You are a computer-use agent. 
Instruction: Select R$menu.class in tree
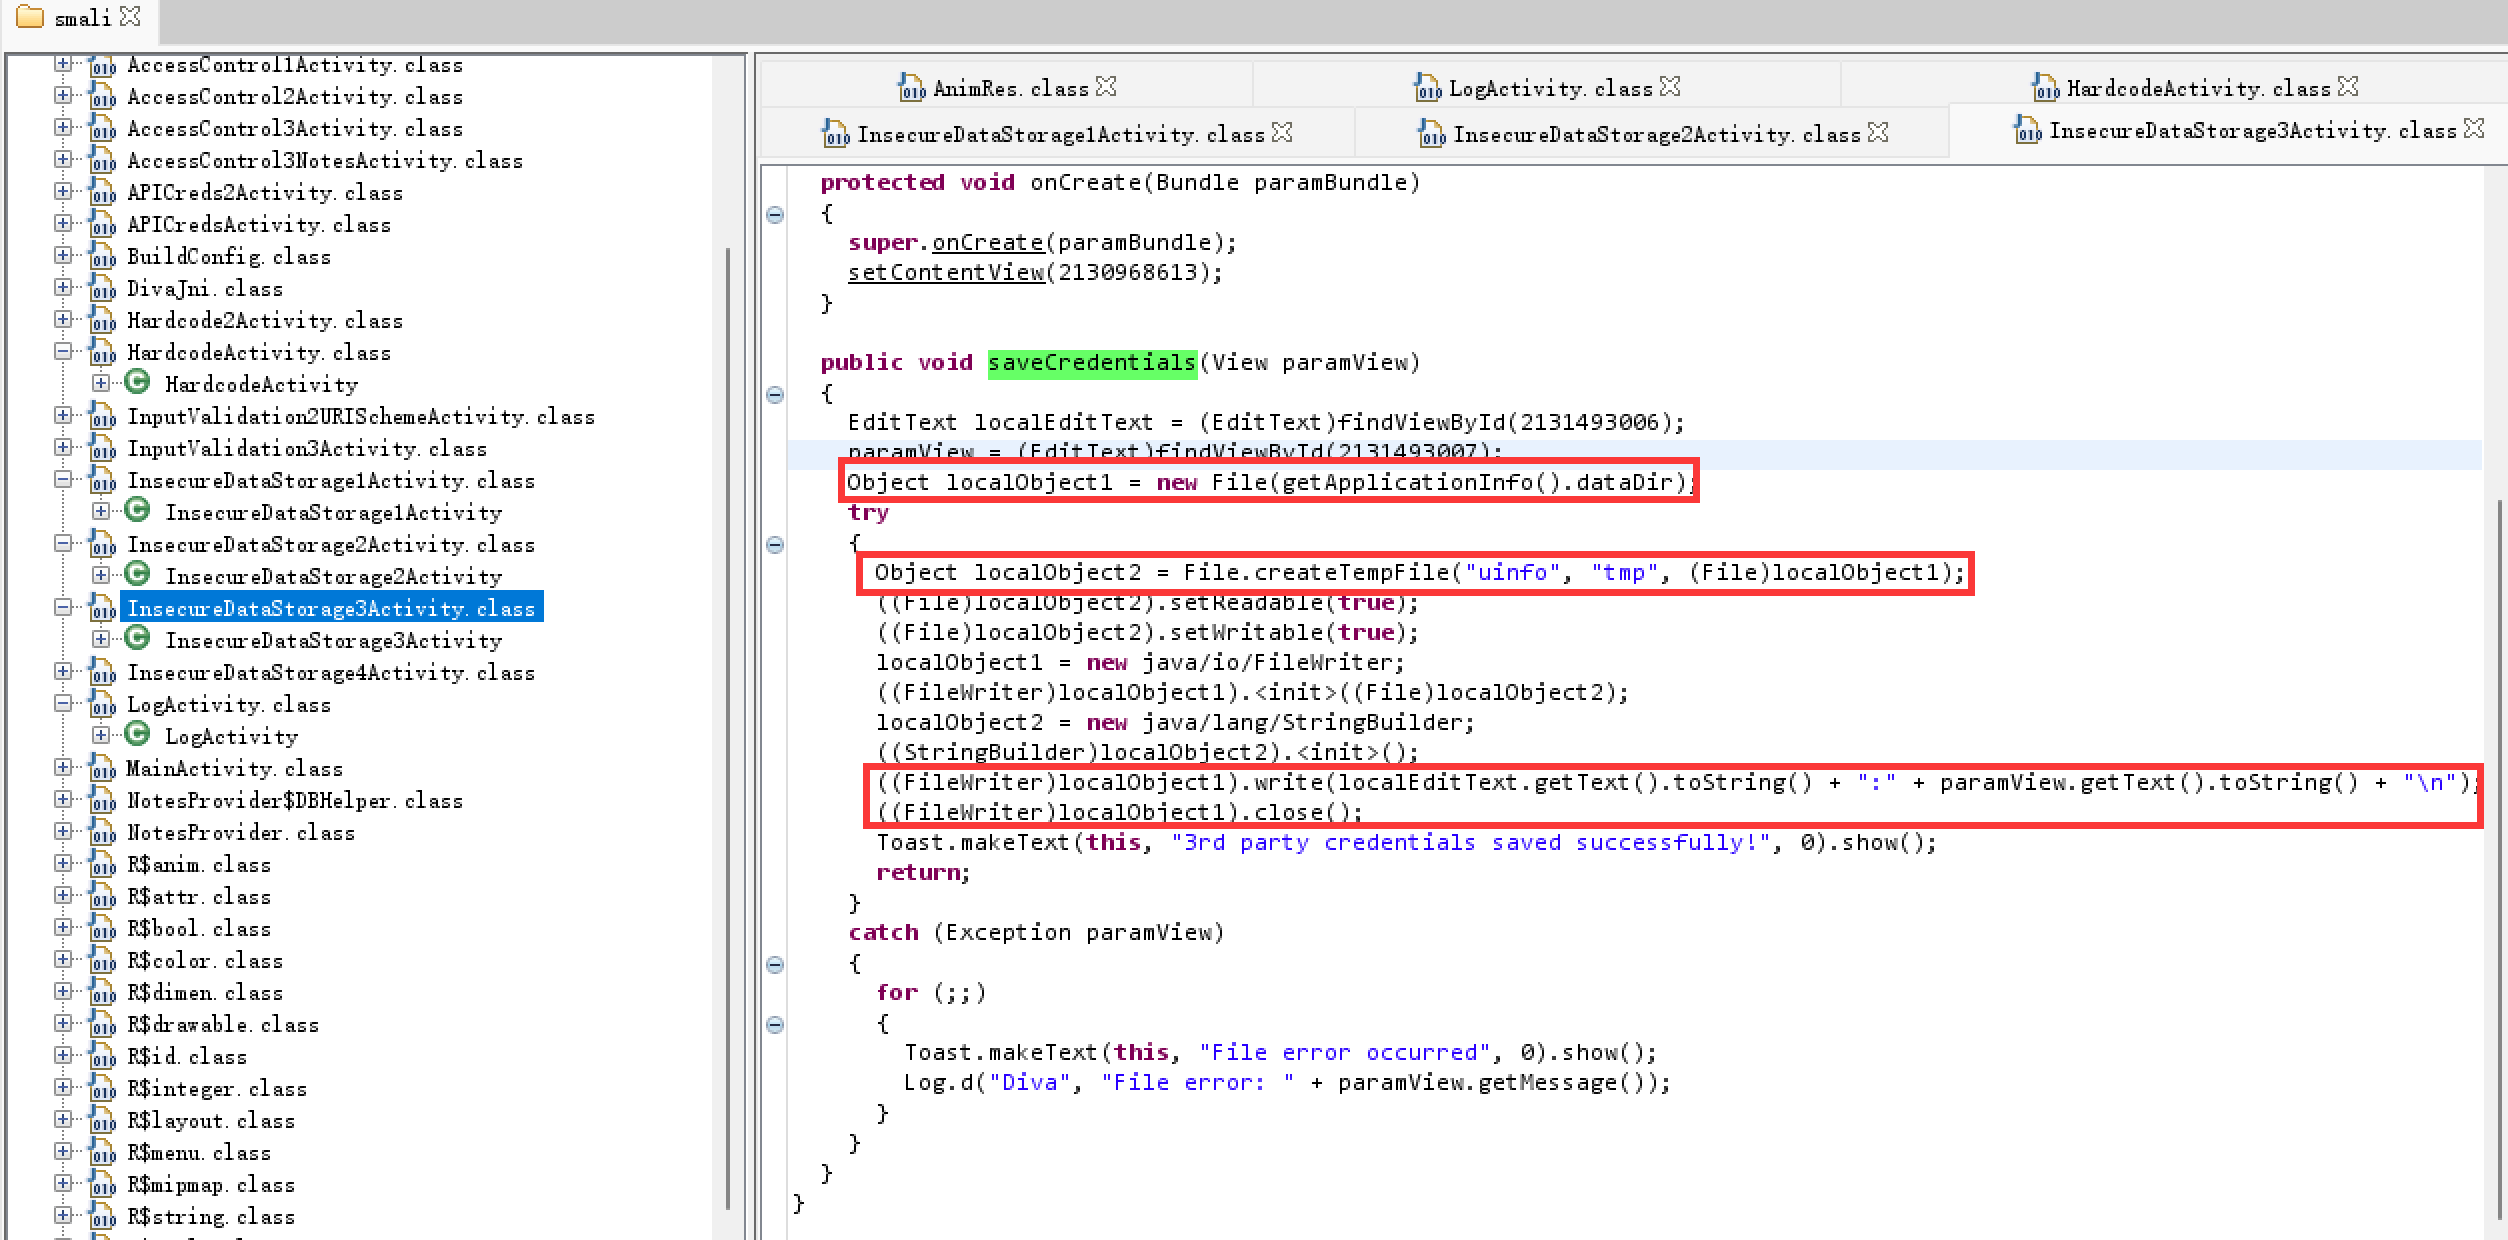[x=199, y=1152]
